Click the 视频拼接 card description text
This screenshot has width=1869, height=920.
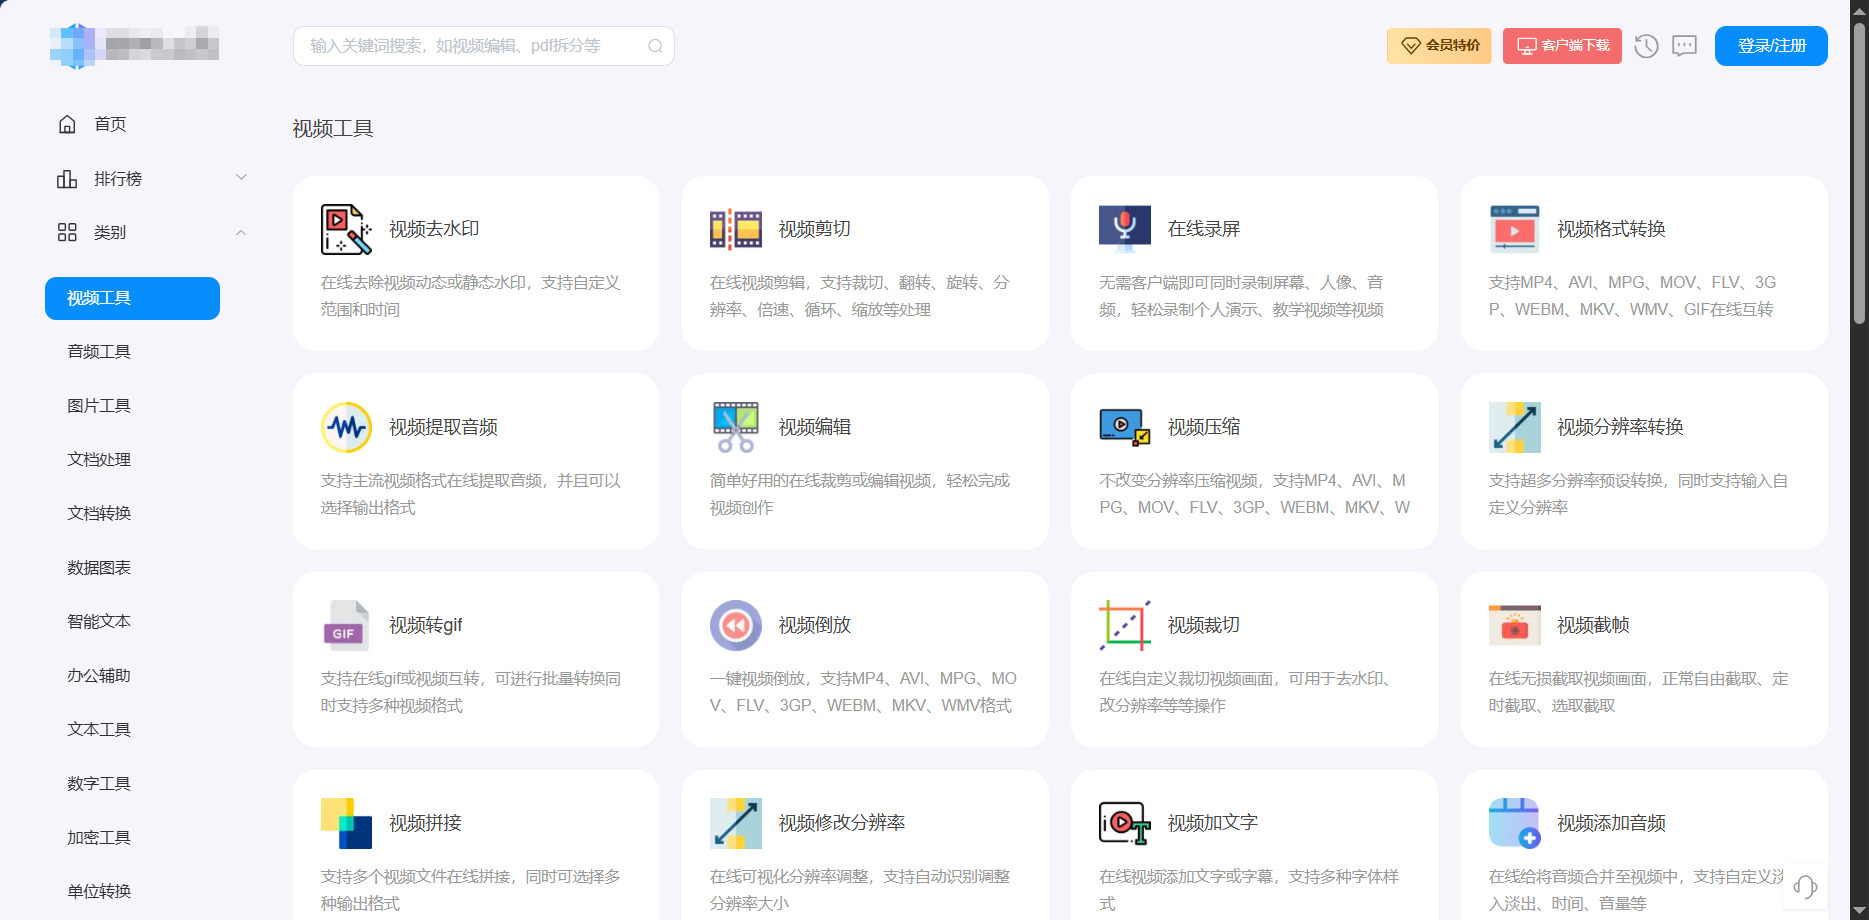pos(470,890)
